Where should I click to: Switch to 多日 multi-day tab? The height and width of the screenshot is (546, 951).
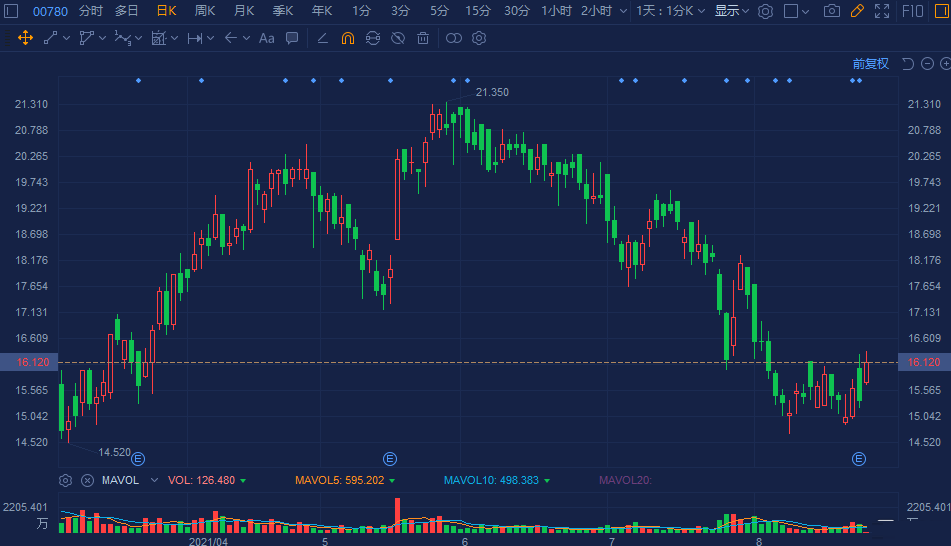click(127, 11)
